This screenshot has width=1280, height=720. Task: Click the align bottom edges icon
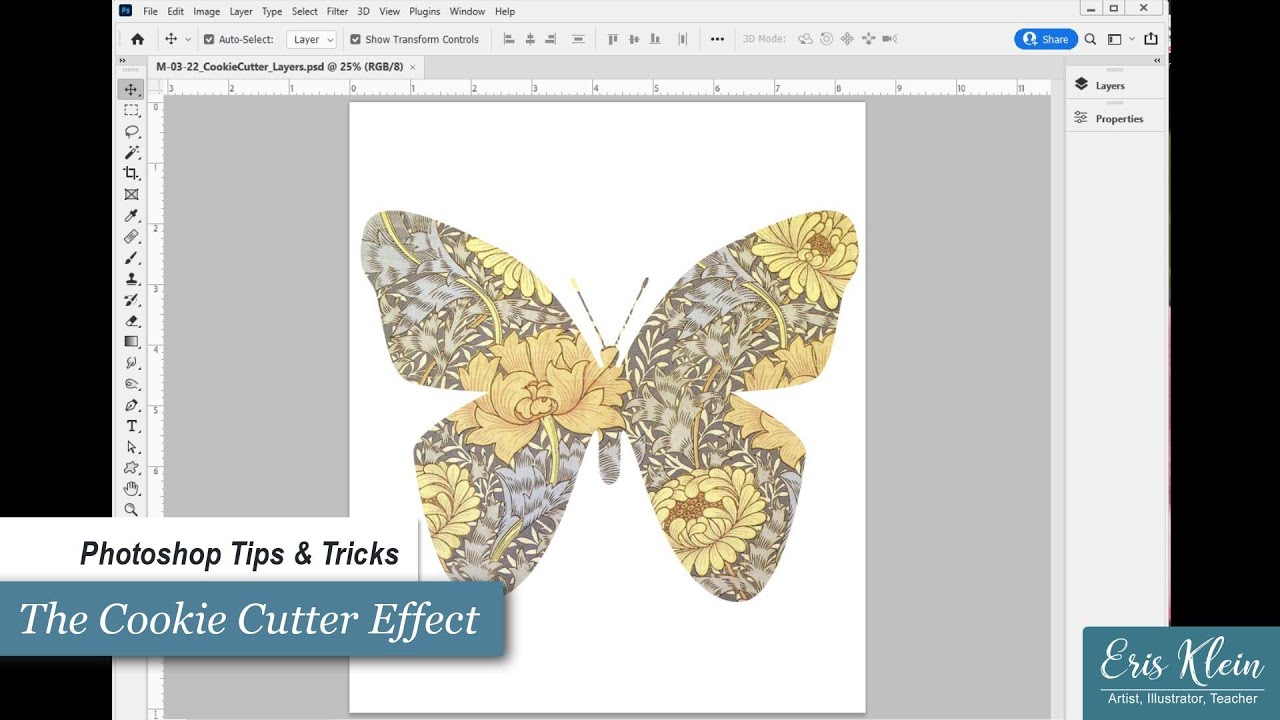pyautogui.click(x=655, y=39)
